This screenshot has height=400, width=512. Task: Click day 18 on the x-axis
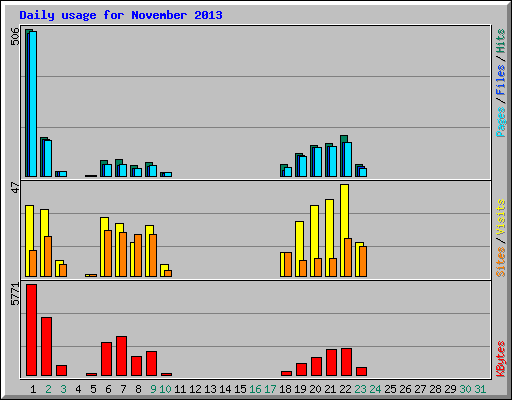[x=285, y=389]
